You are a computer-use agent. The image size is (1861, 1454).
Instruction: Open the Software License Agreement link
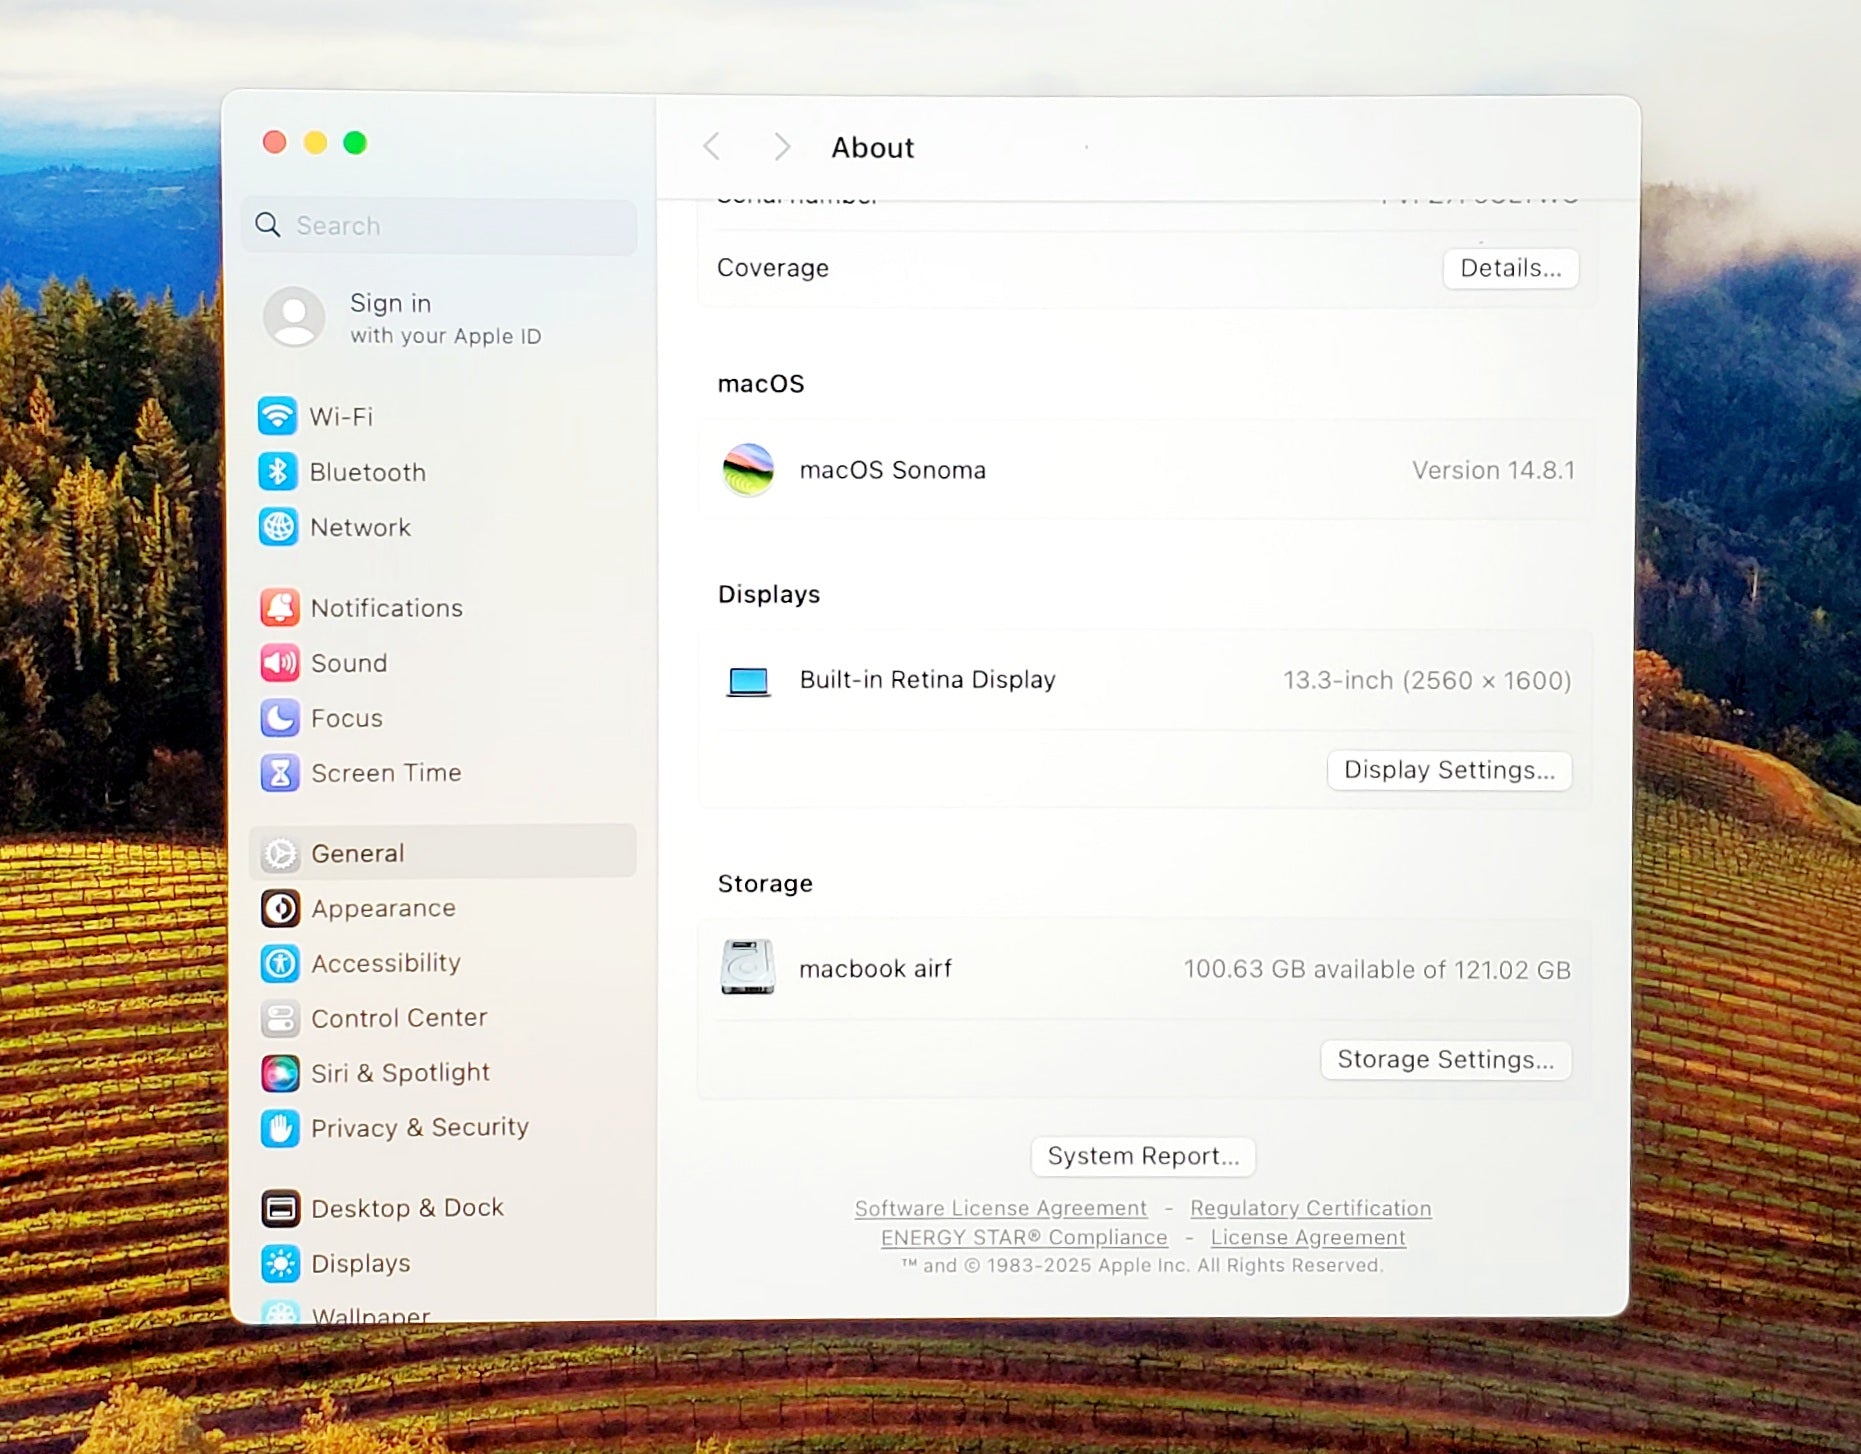click(x=1000, y=1208)
